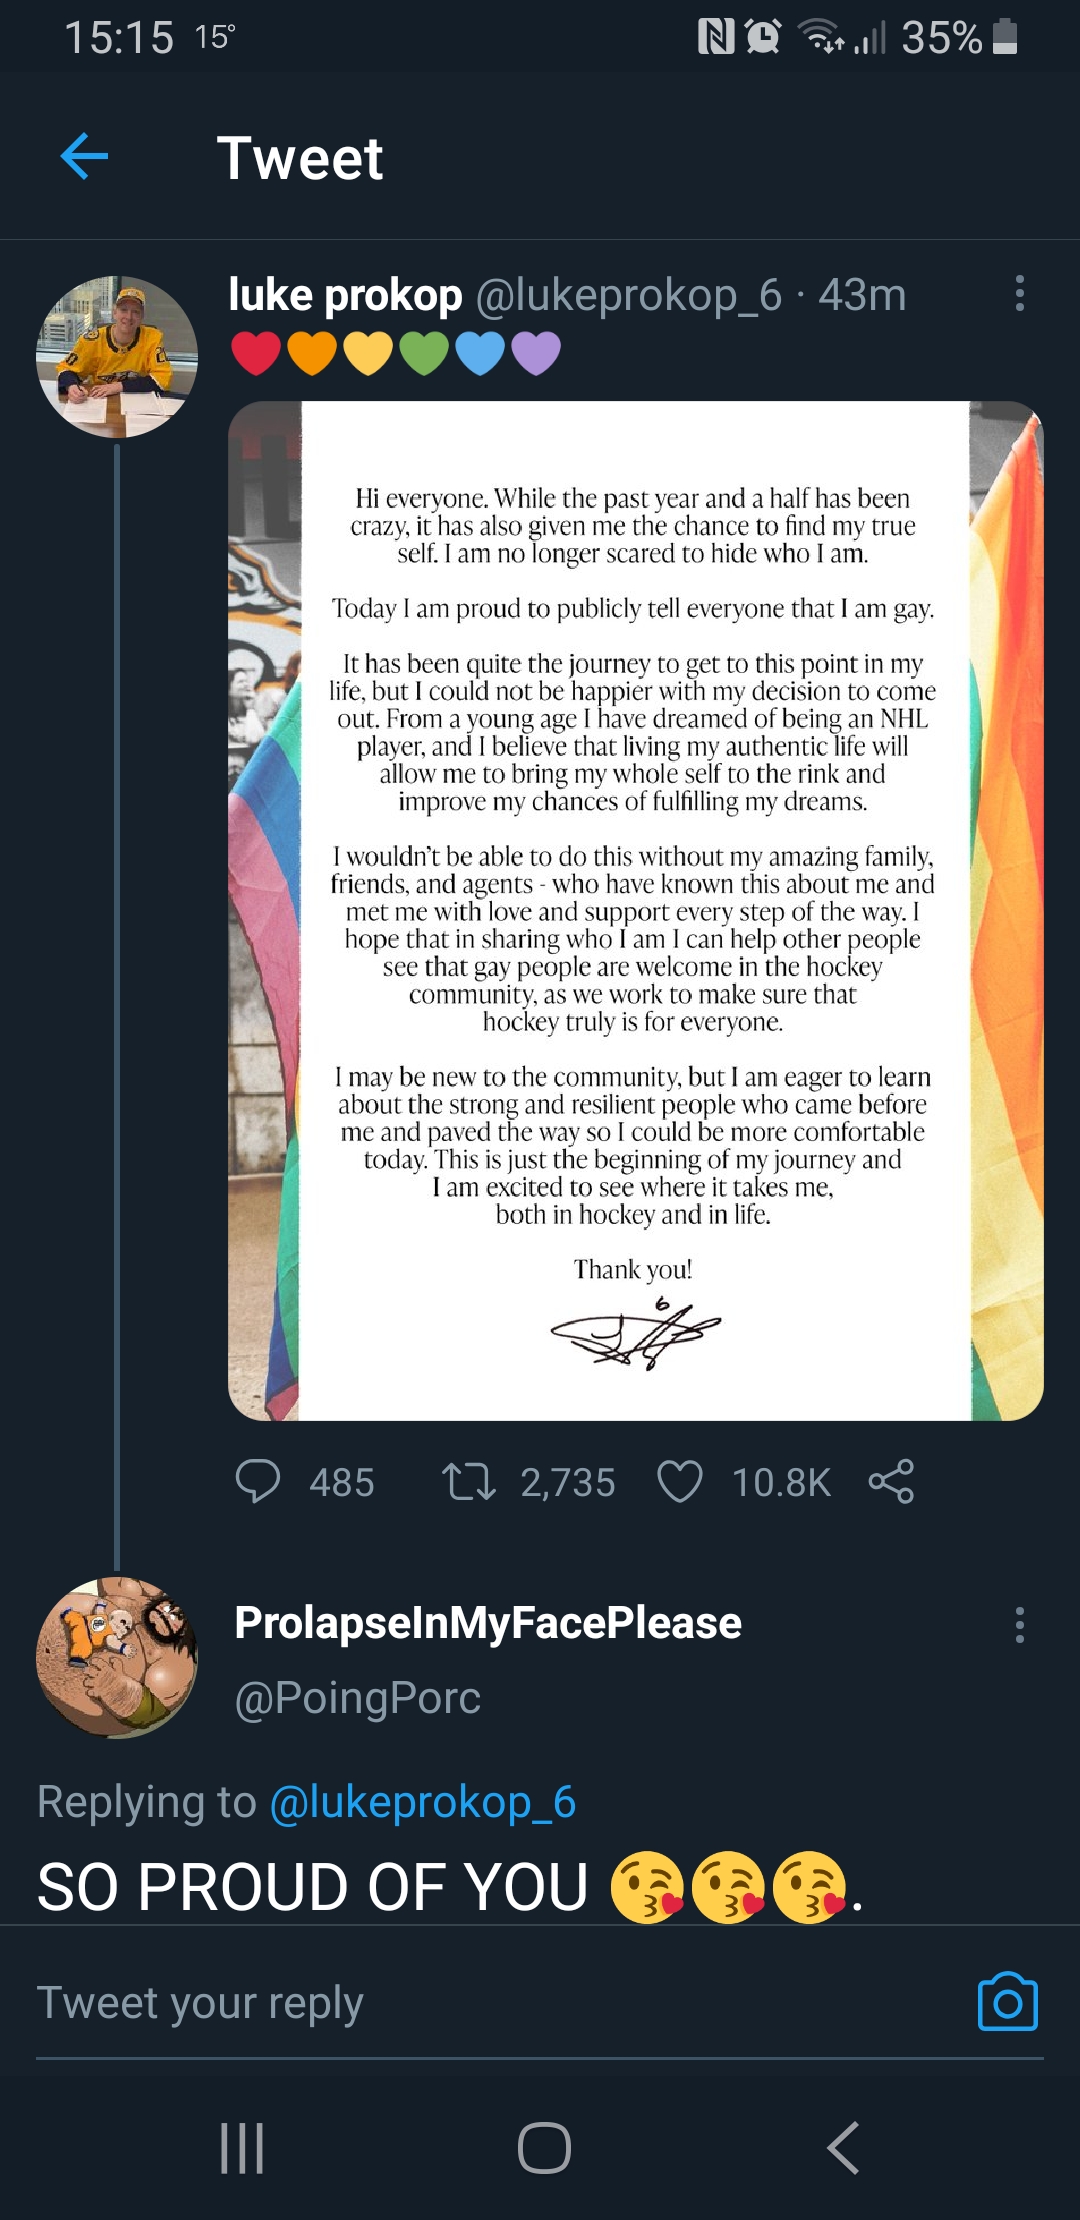The image size is (1080, 2220).
Task: Open reply icon under Luke Prokop's tweet
Action: [x=258, y=1481]
